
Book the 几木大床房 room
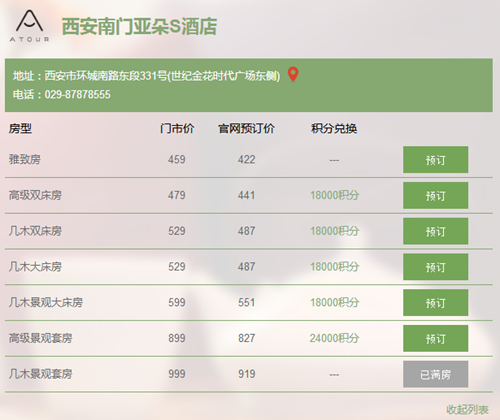coord(435,267)
